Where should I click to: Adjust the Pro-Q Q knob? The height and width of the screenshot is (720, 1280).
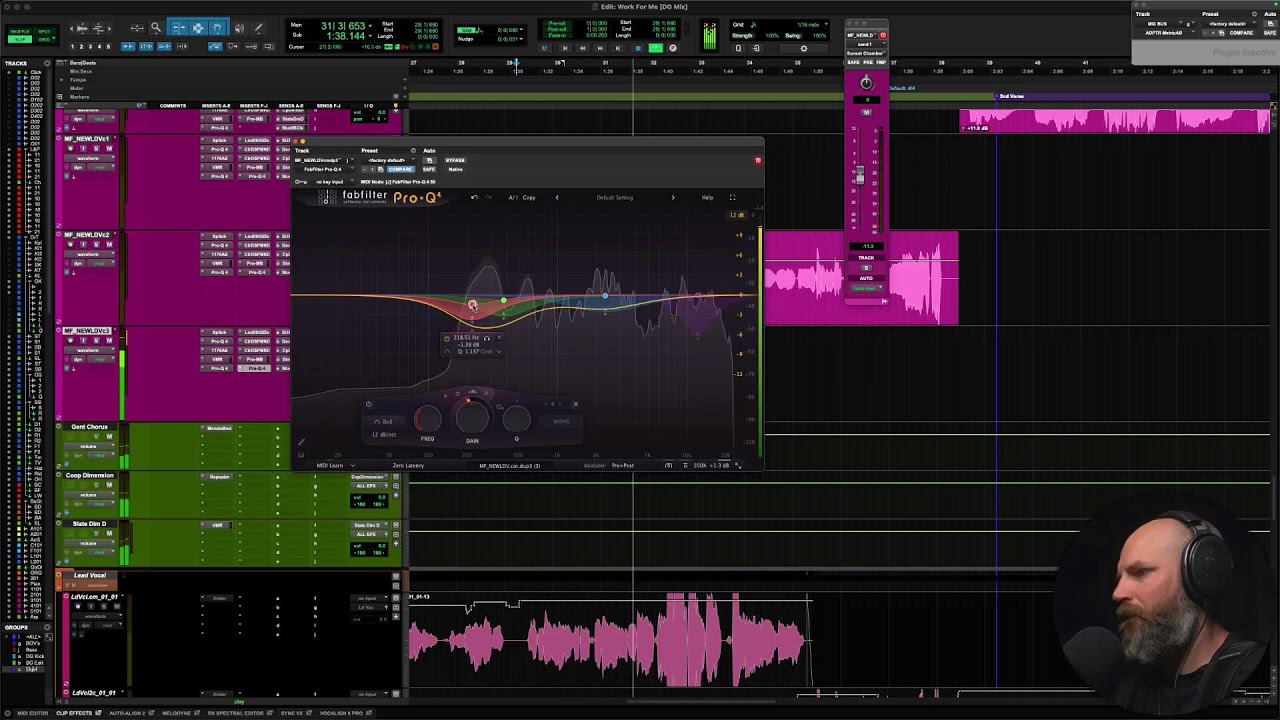click(516, 419)
